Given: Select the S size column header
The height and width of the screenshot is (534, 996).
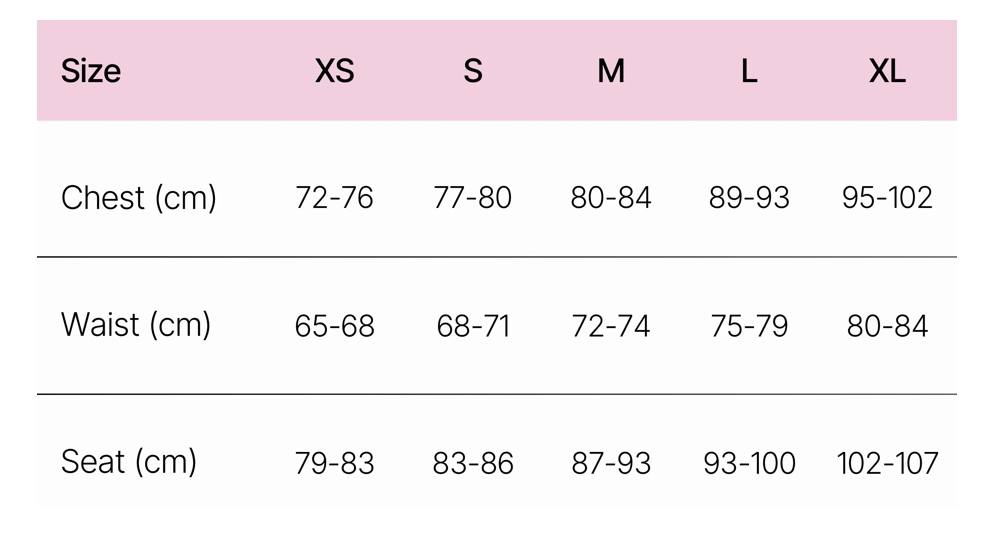Looking at the screenshot, I should (x=473, y=71).
